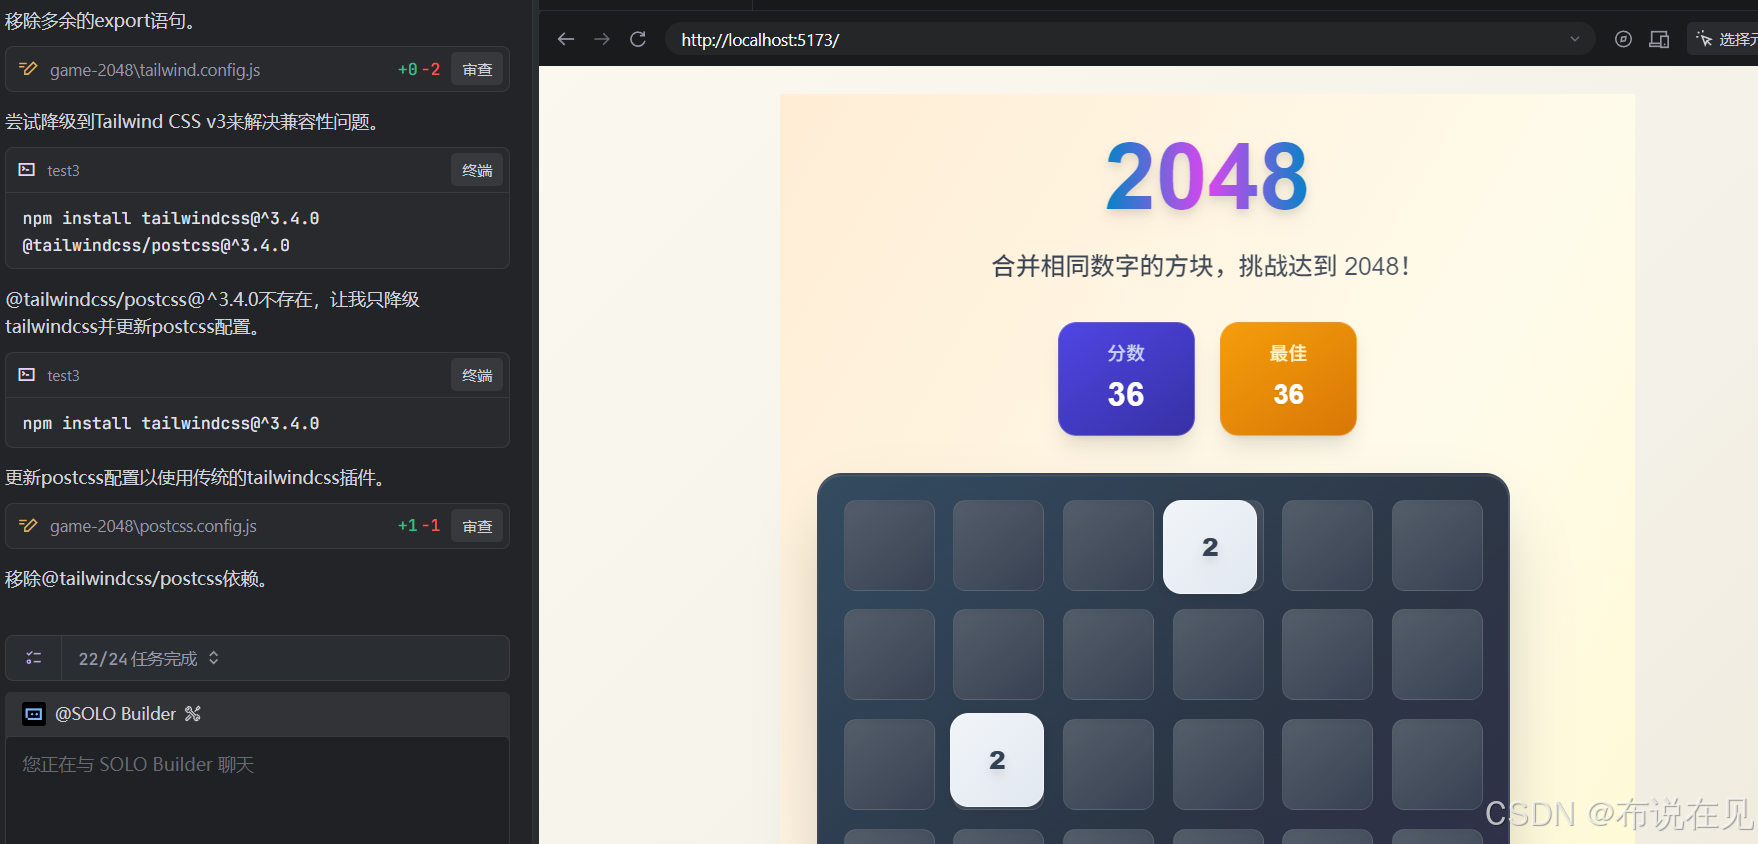Click the +1 -1 diff stats
Image resolution: width=1758 pixels, height=844 pixels.
419,526
